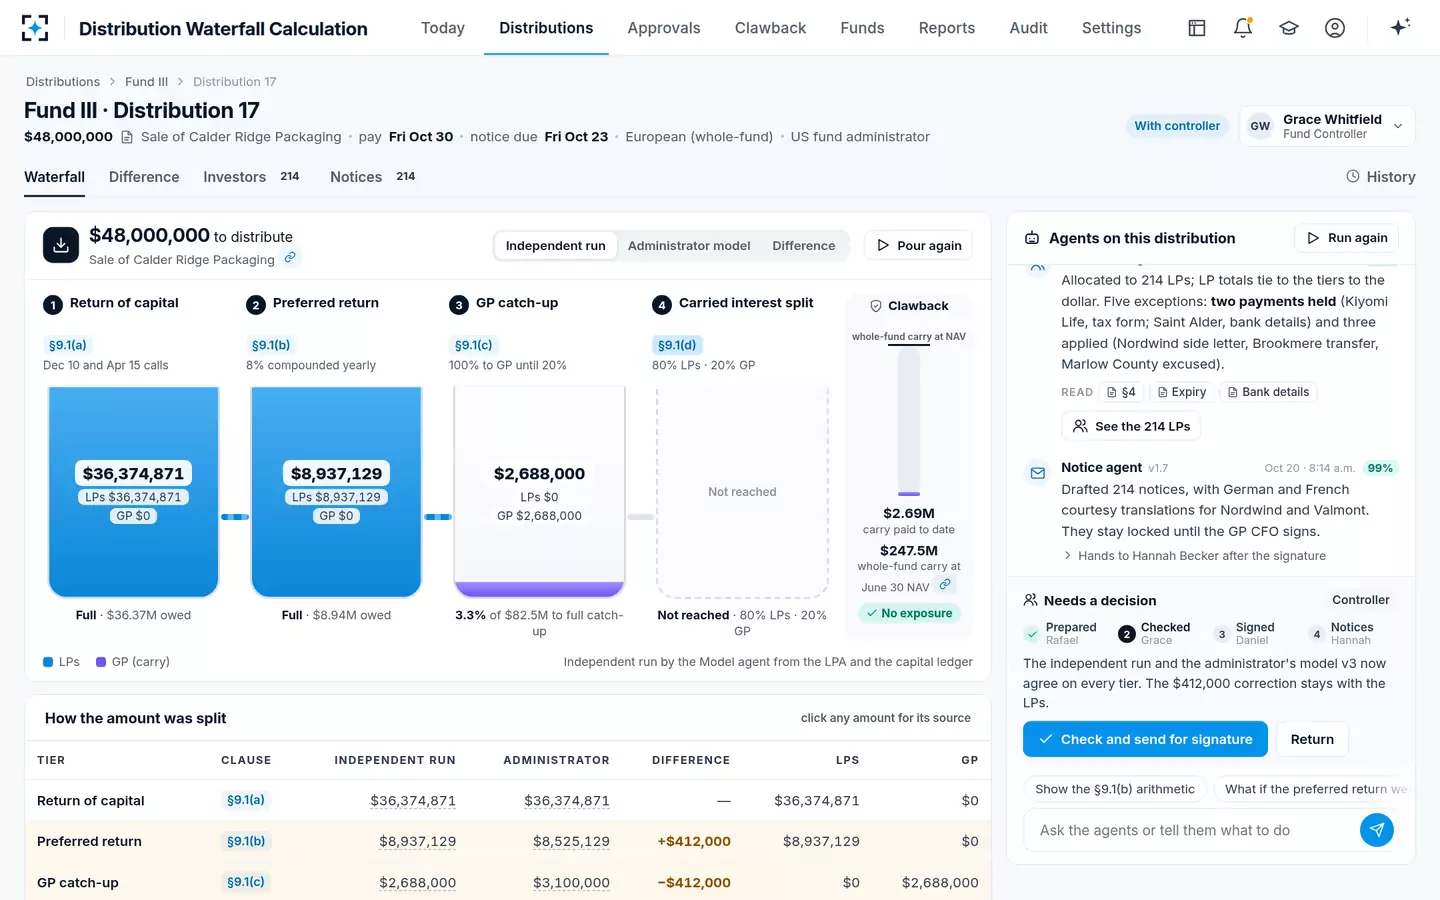Click the link icon beside June 30 NAV
The height and width of the screenshot is (900, 1440).
click(x=945, y=585)
